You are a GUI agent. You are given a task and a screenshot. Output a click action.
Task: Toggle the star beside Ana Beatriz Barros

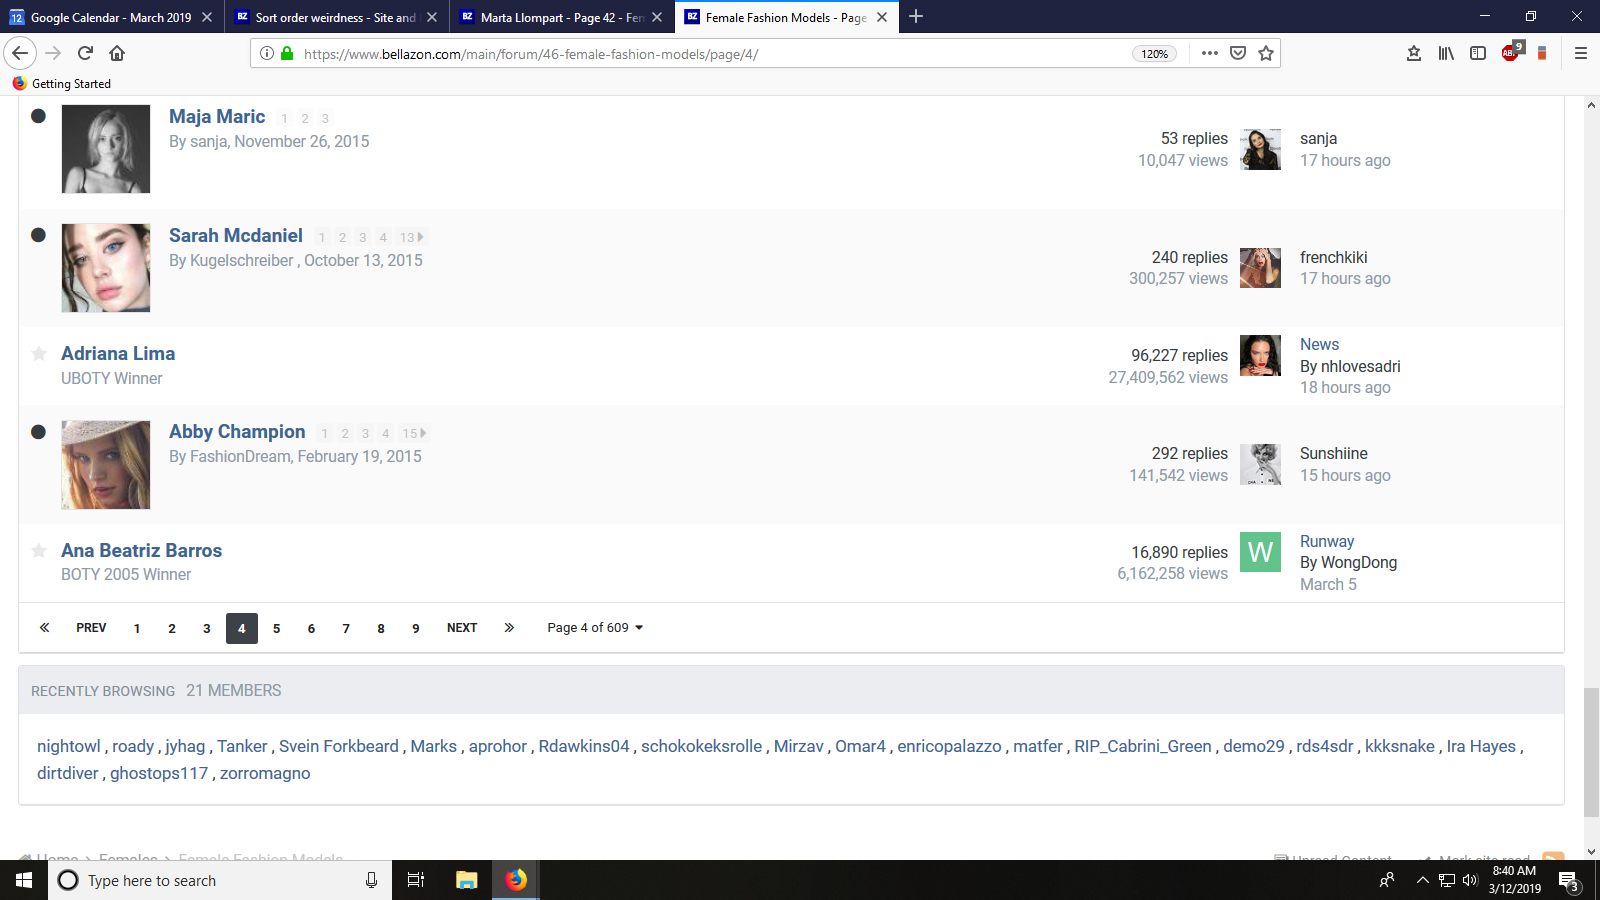(39, 550)
